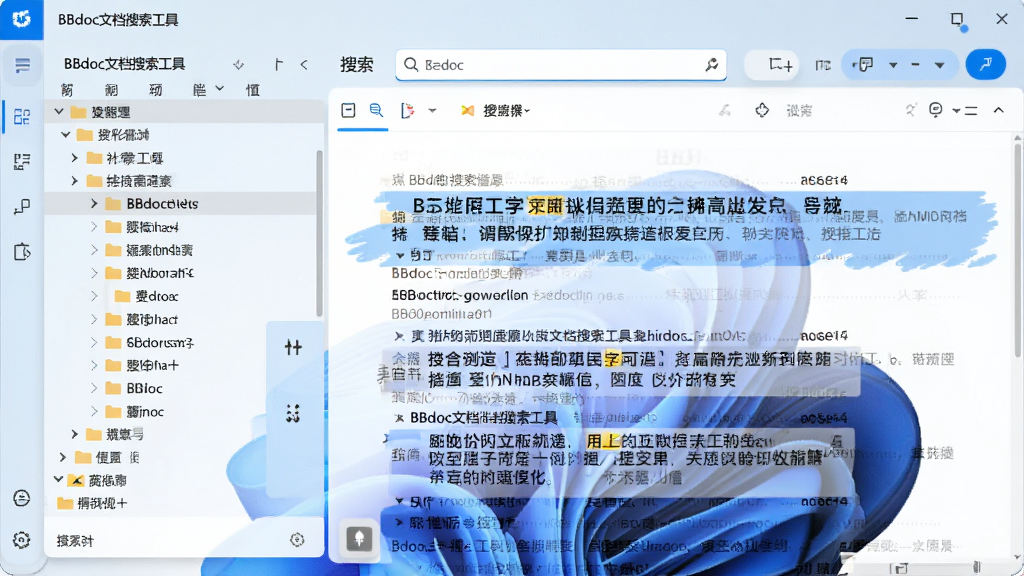Focus the search field containing "Bcdoc"

click(561, 65)
